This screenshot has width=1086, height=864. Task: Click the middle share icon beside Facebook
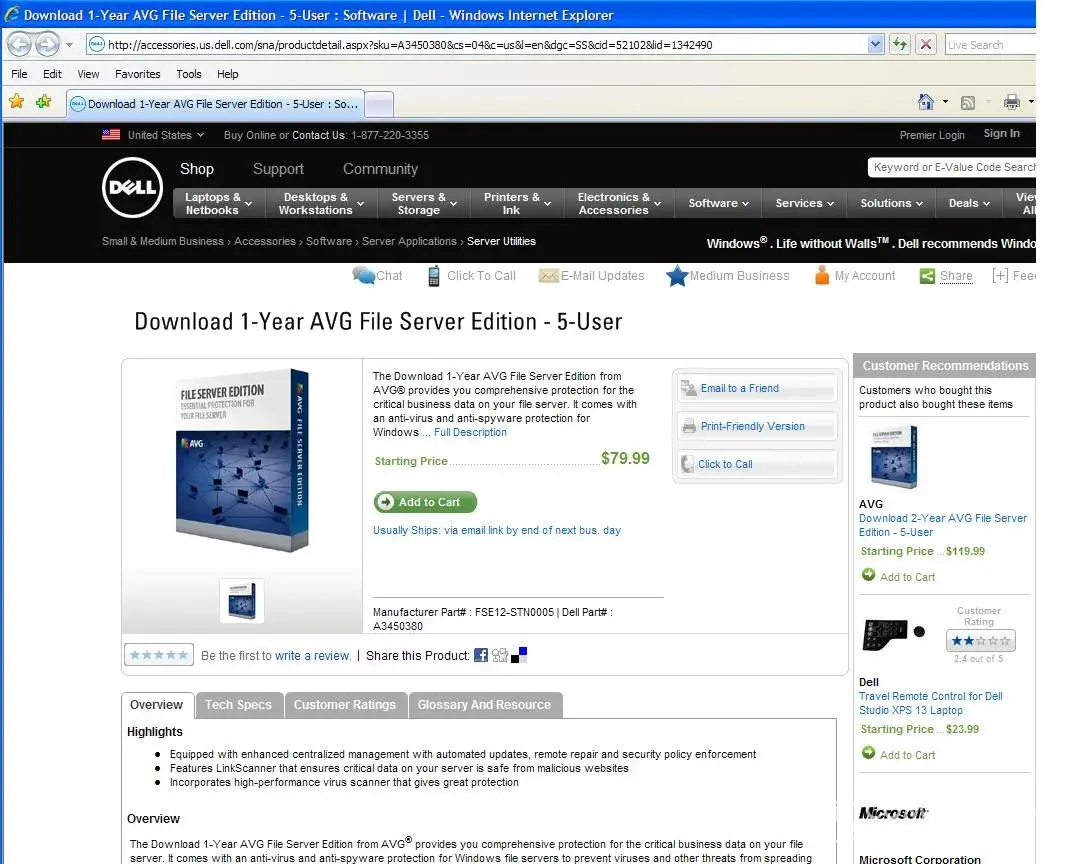pos(500,655)
